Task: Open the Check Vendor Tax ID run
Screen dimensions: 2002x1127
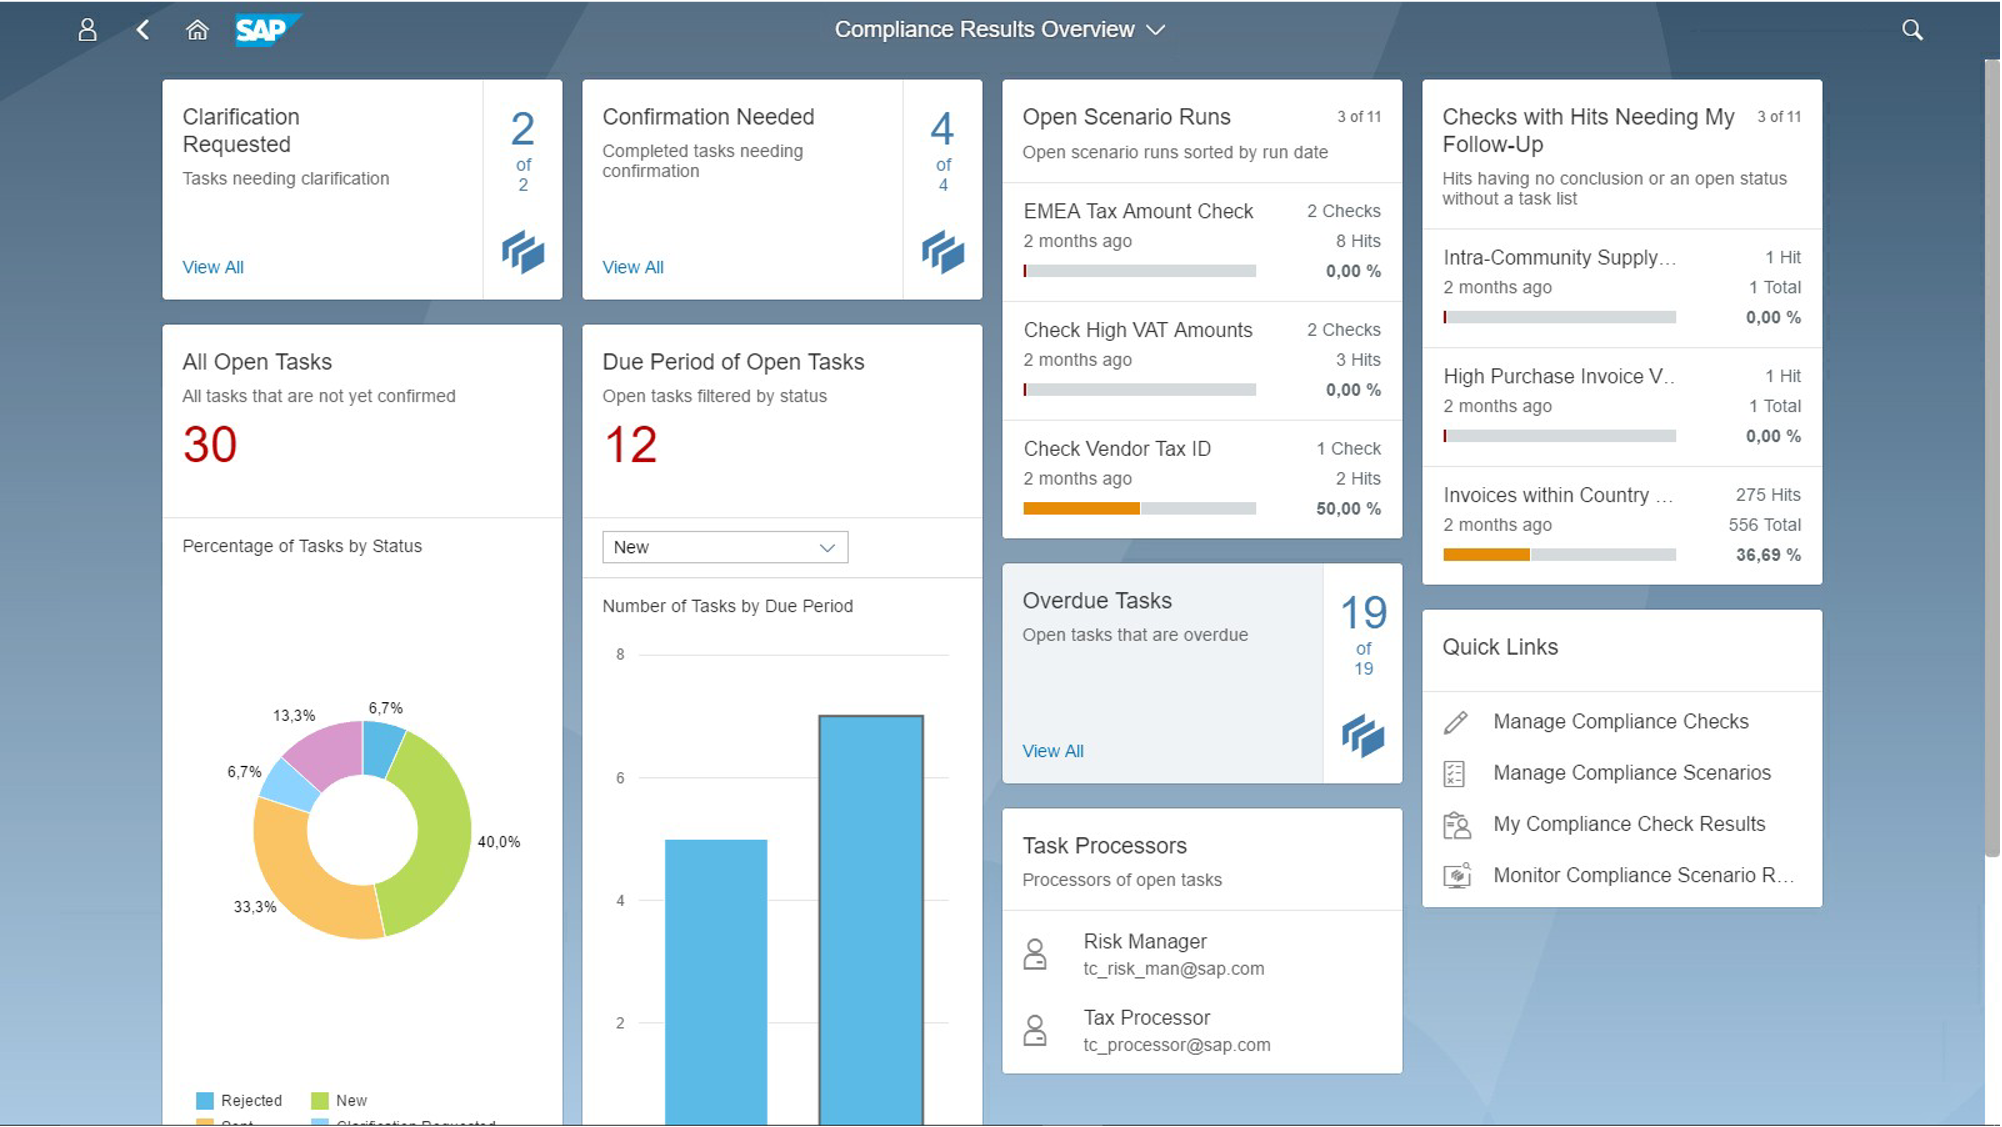Action: [x=1202, y=479]
